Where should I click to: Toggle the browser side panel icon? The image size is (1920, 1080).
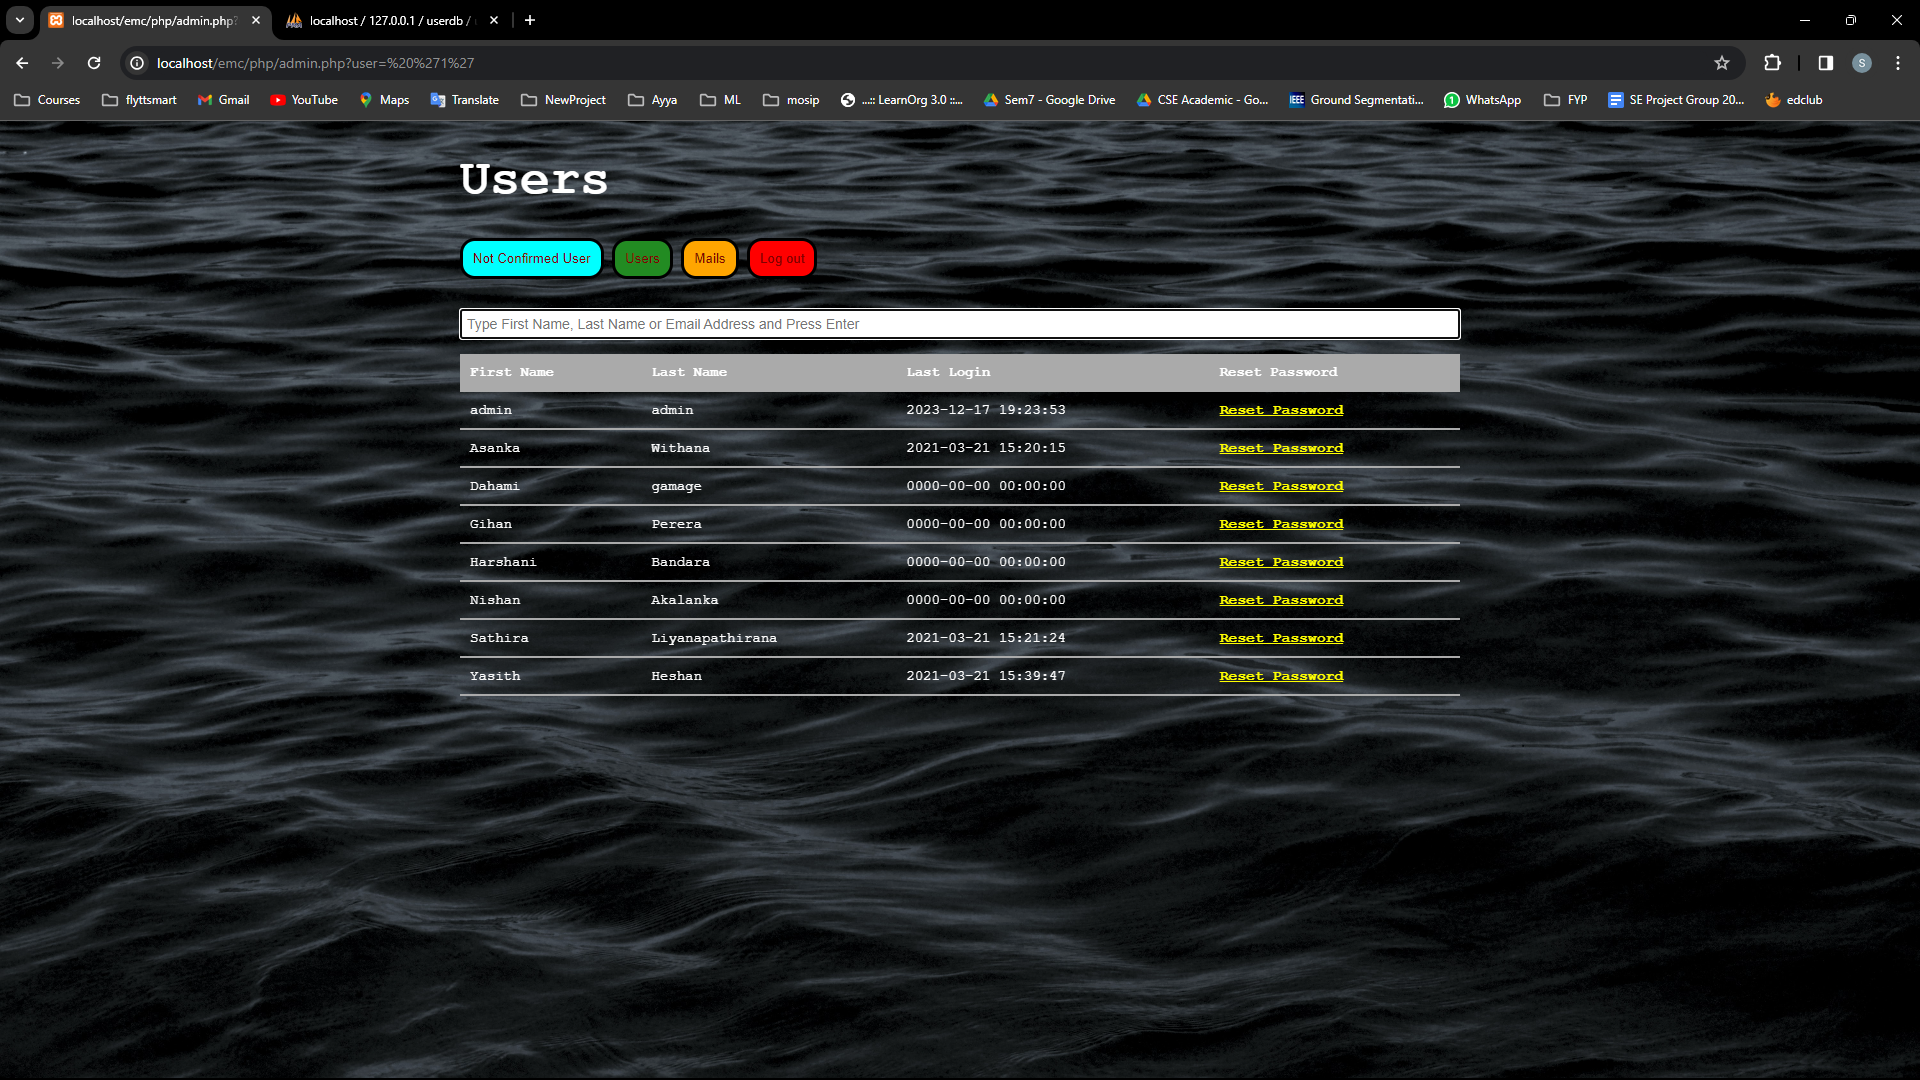pyautogui.click(x=1825, y=63)
